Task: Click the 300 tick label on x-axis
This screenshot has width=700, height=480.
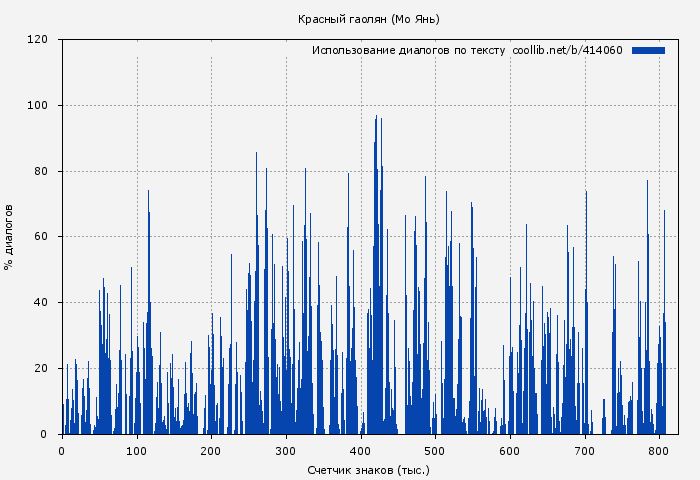Action: coord(286,451)
